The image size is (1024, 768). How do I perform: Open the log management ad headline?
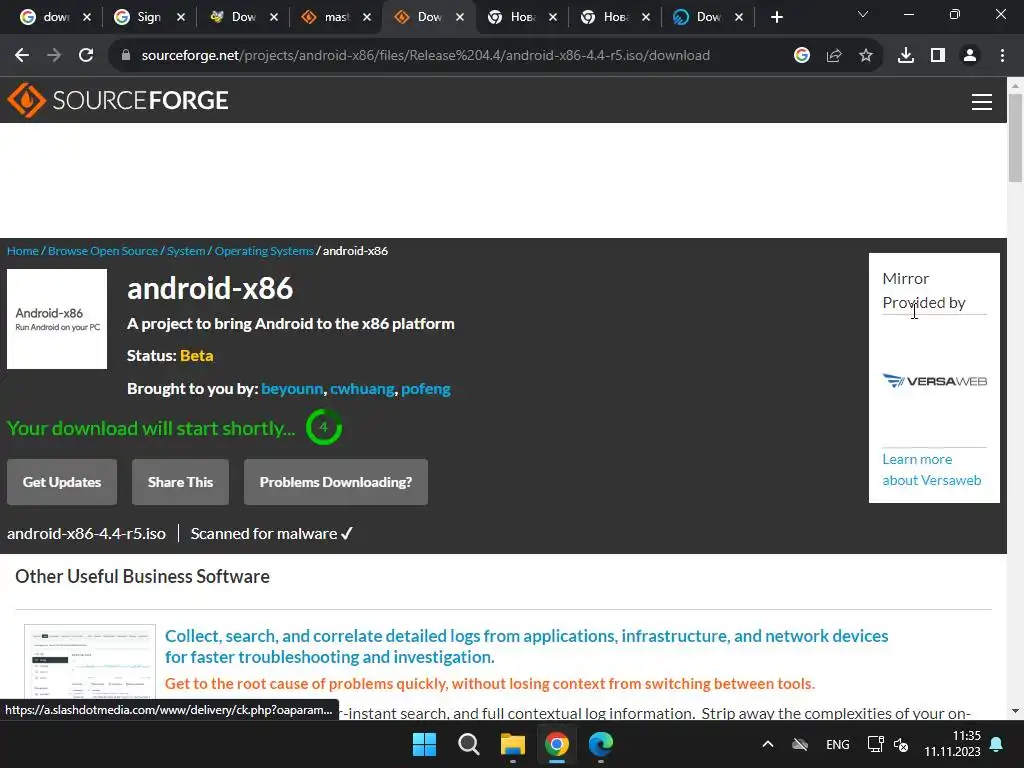(x=526, y=646)
